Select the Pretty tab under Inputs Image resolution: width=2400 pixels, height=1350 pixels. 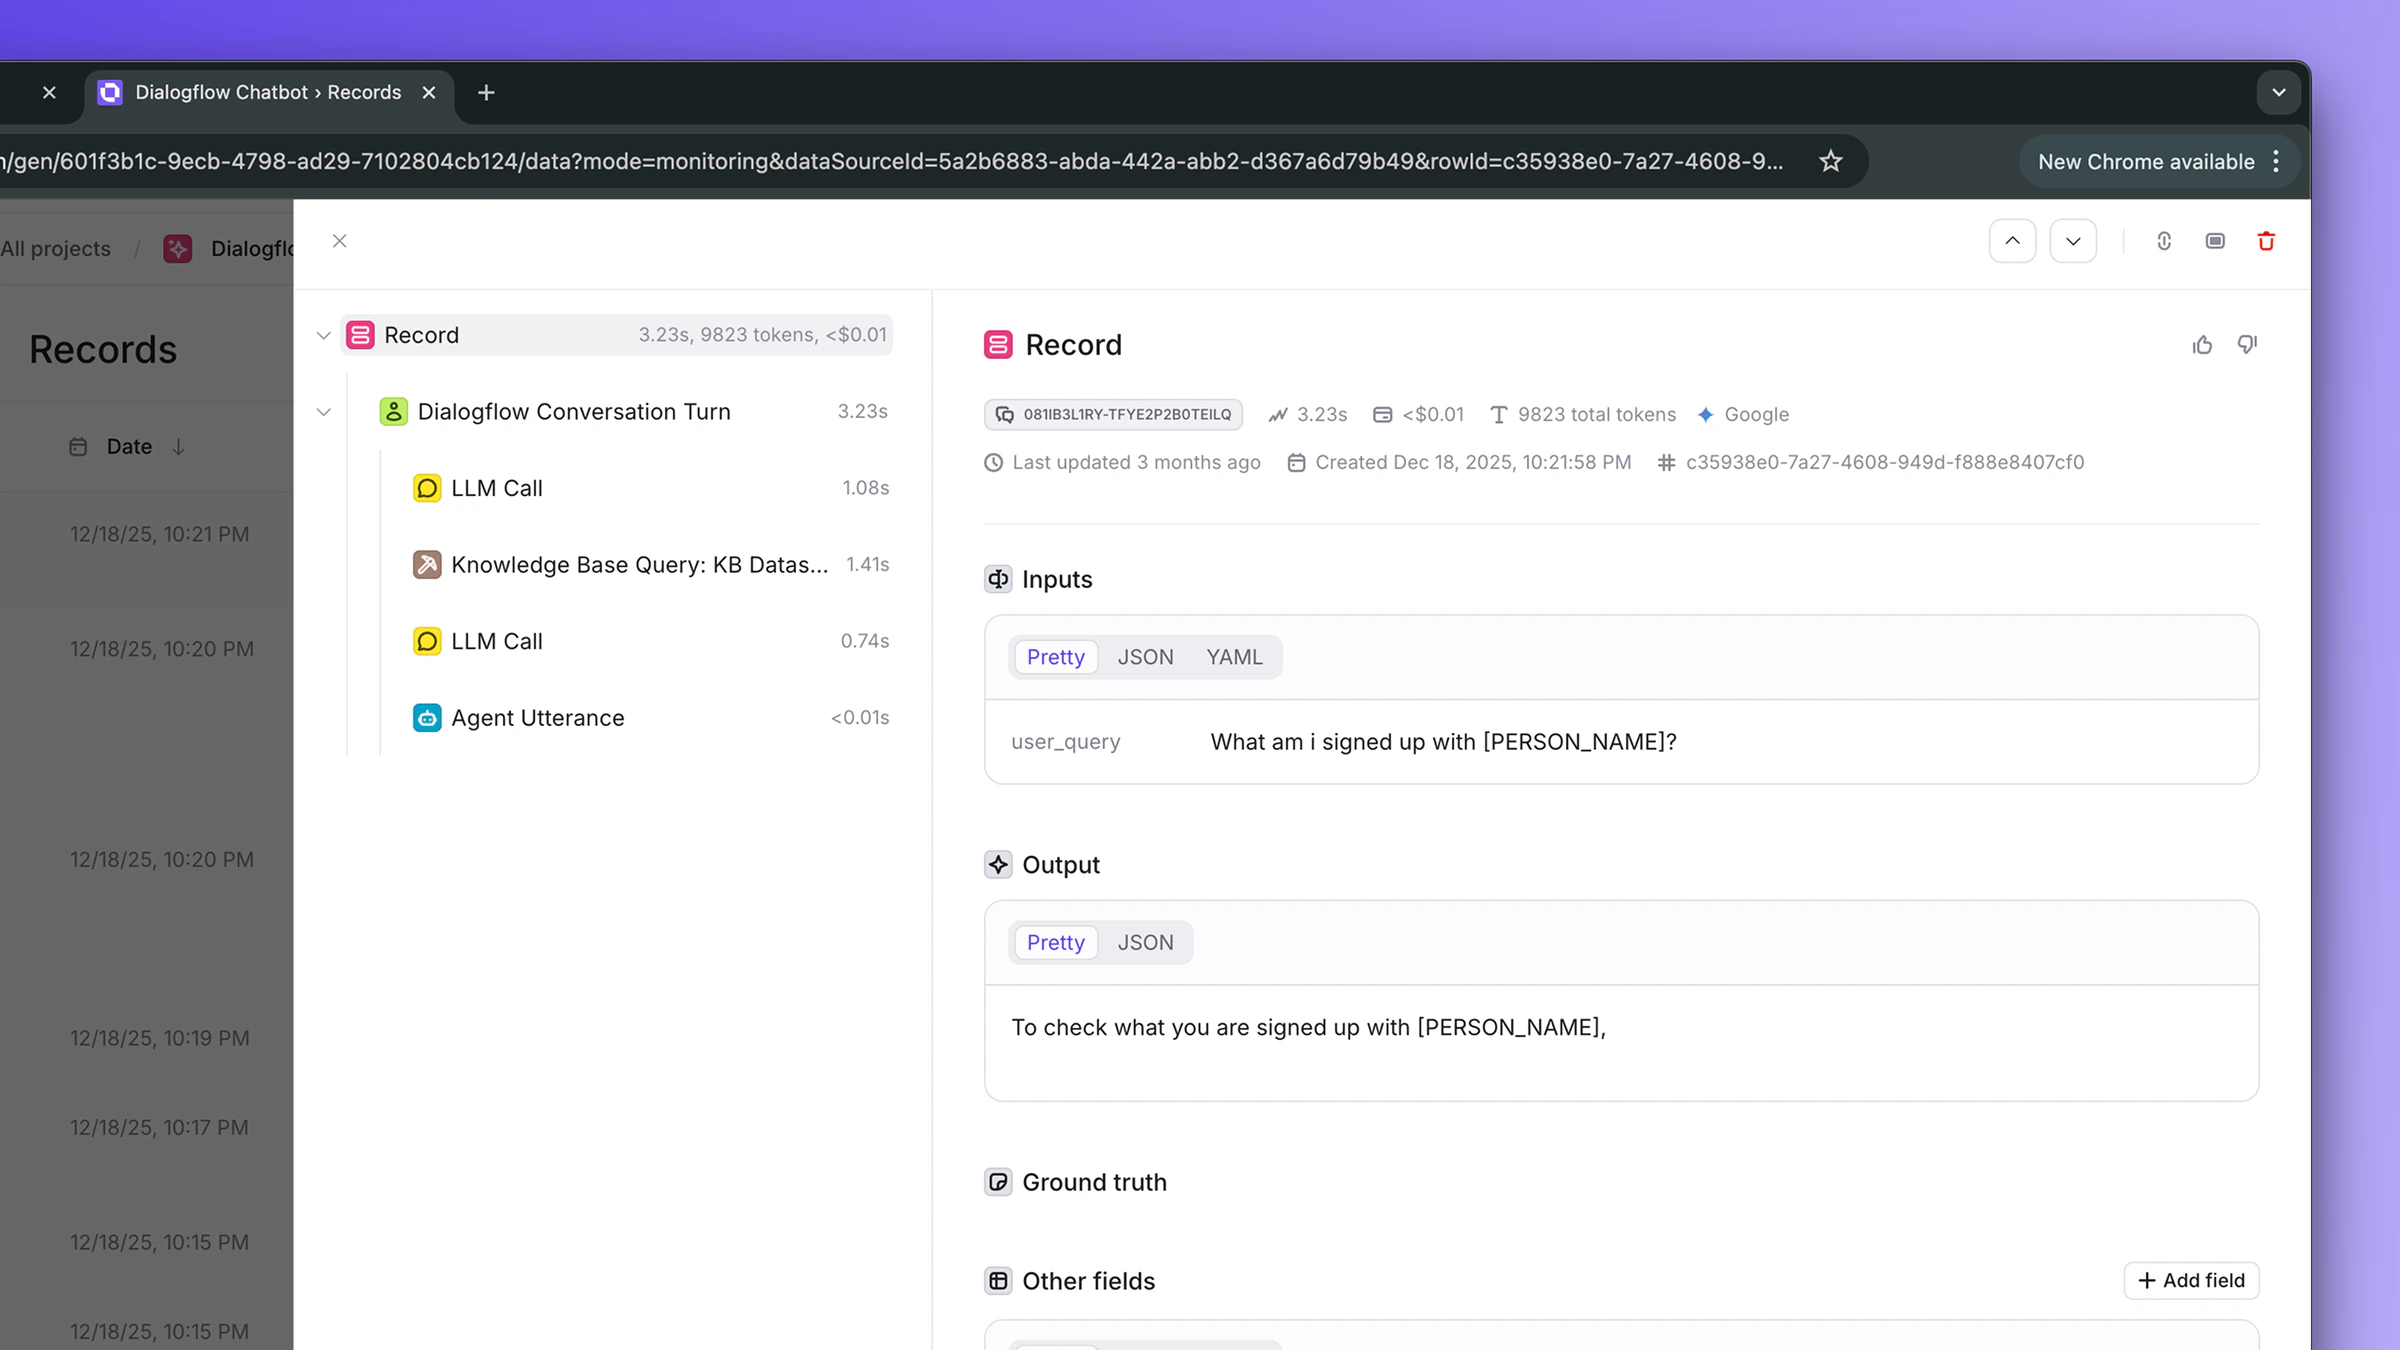1055,657
